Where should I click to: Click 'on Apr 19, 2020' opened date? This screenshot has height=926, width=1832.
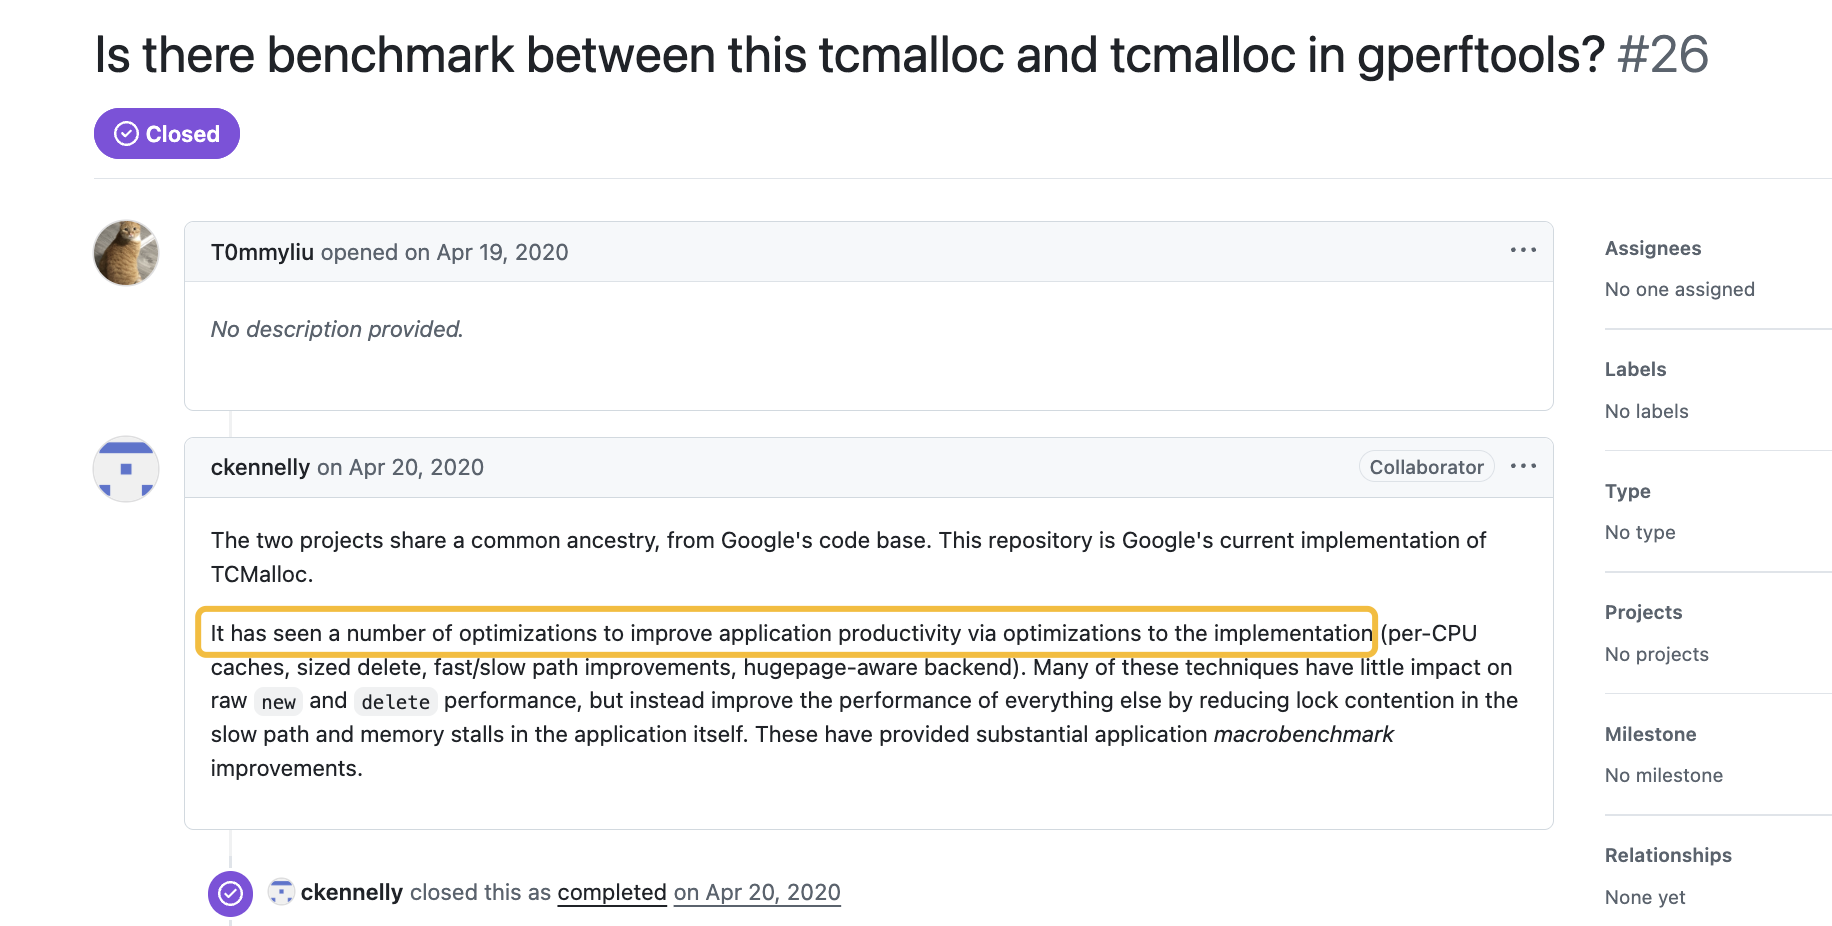(x=486, y=252)
